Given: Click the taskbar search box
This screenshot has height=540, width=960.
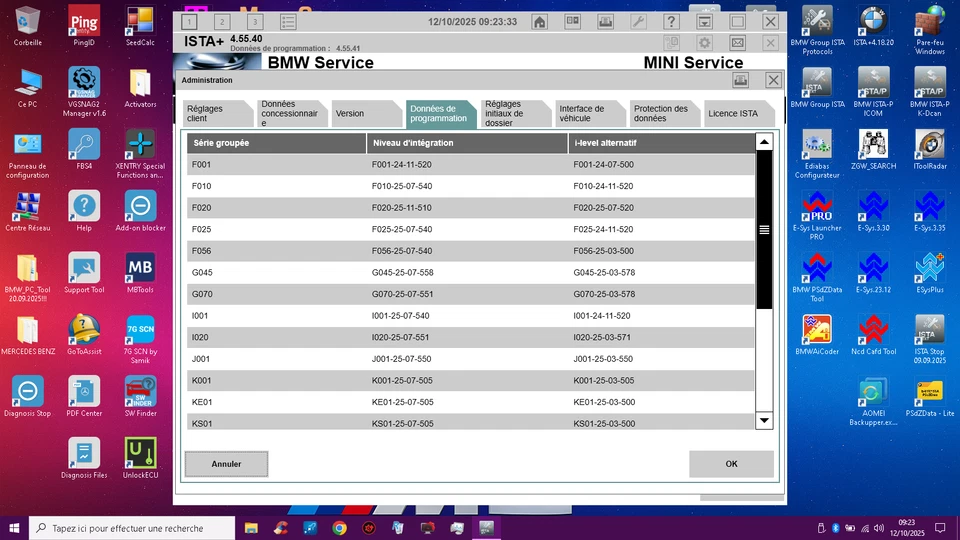Looking at the screenshot, I should tap(132, 528).
